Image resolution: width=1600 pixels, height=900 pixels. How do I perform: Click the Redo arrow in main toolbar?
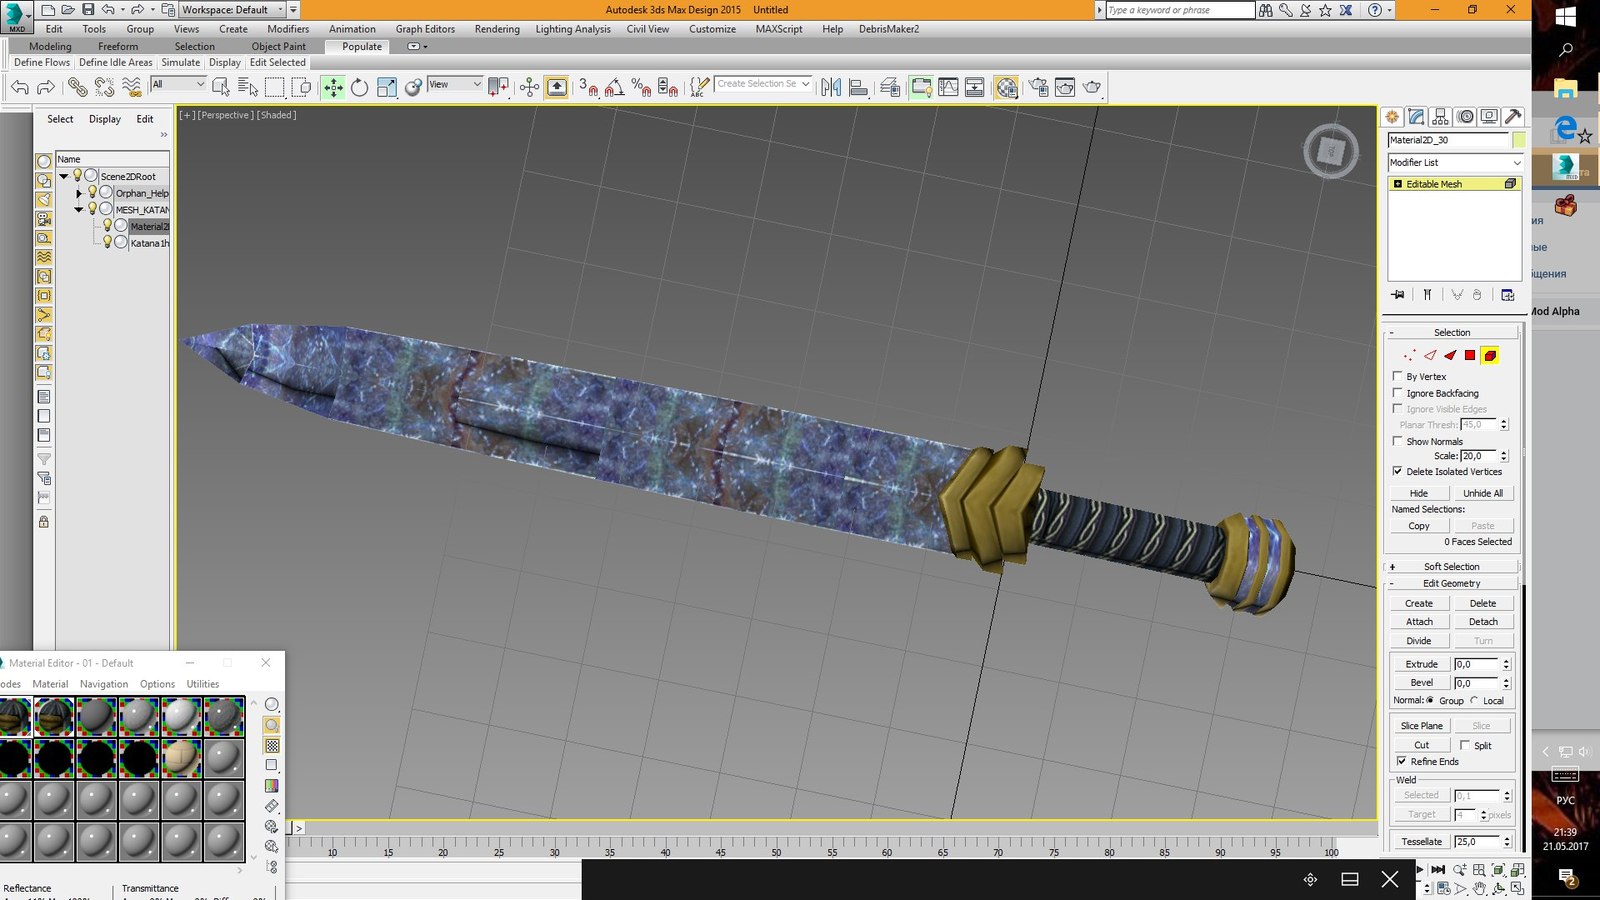(x=45, y=88)
